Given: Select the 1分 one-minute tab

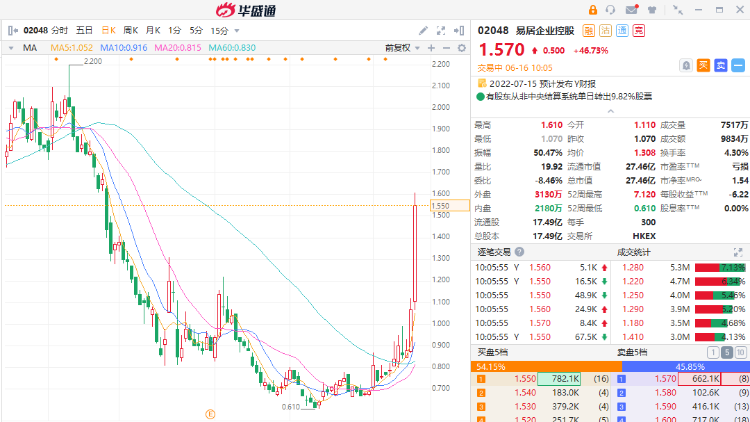Looking at the screenshot, I should tap(175, 31).
